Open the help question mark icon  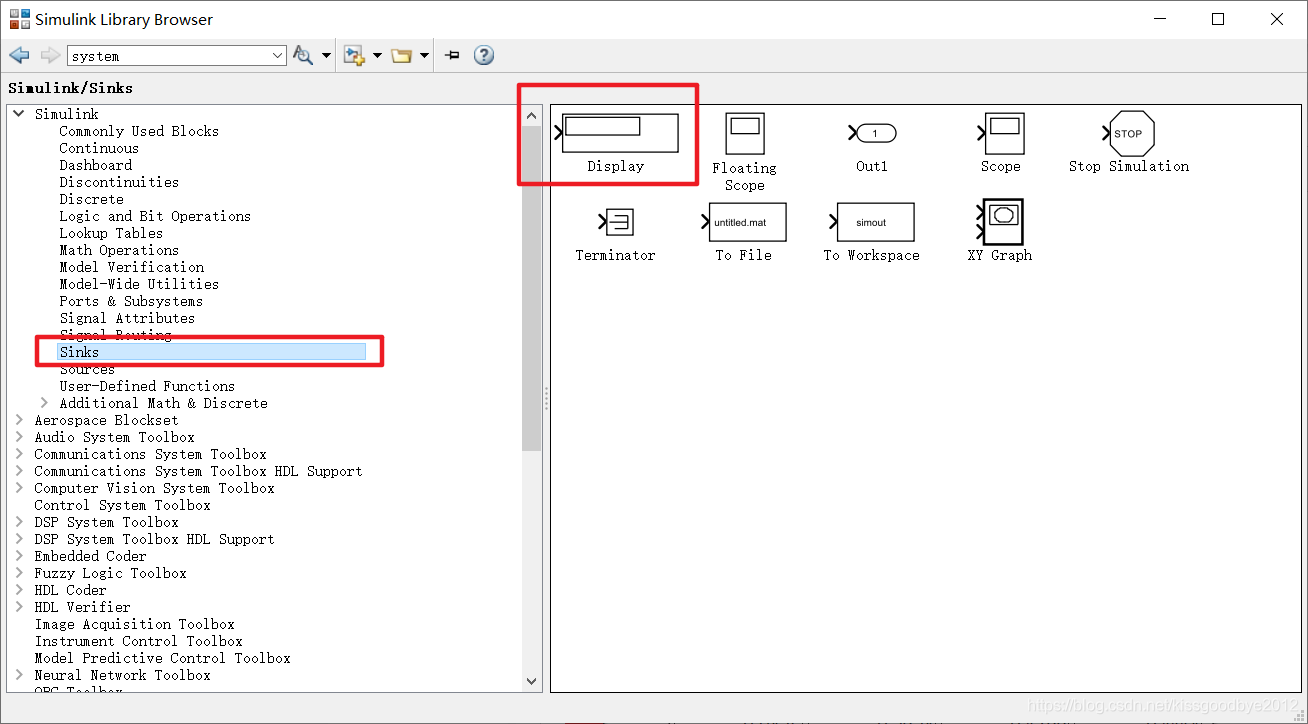click(x=484, y=56)
